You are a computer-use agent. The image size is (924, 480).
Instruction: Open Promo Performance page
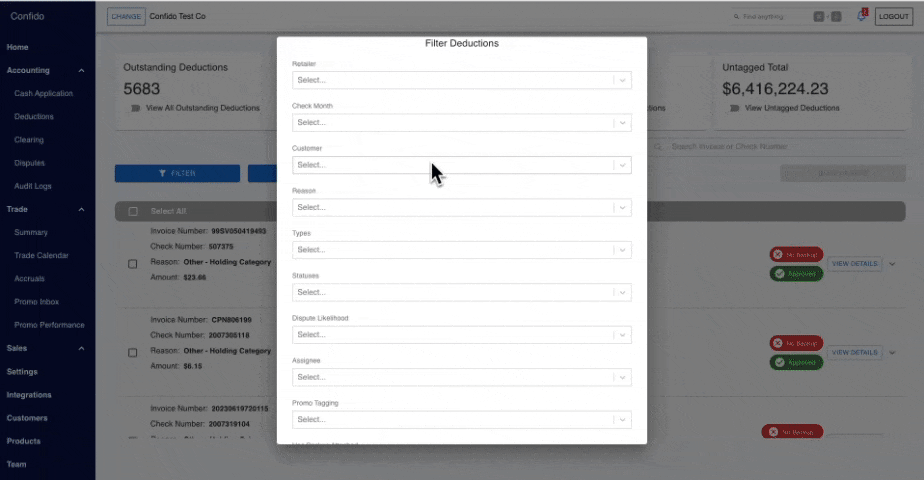coord(50,325)
